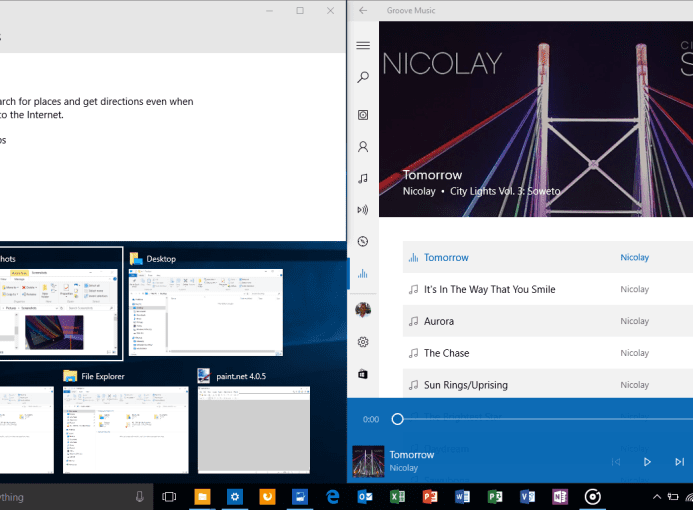693x510 pixels.
Task: Open Word from the taskbar
Action: click(x=462, y=497)
